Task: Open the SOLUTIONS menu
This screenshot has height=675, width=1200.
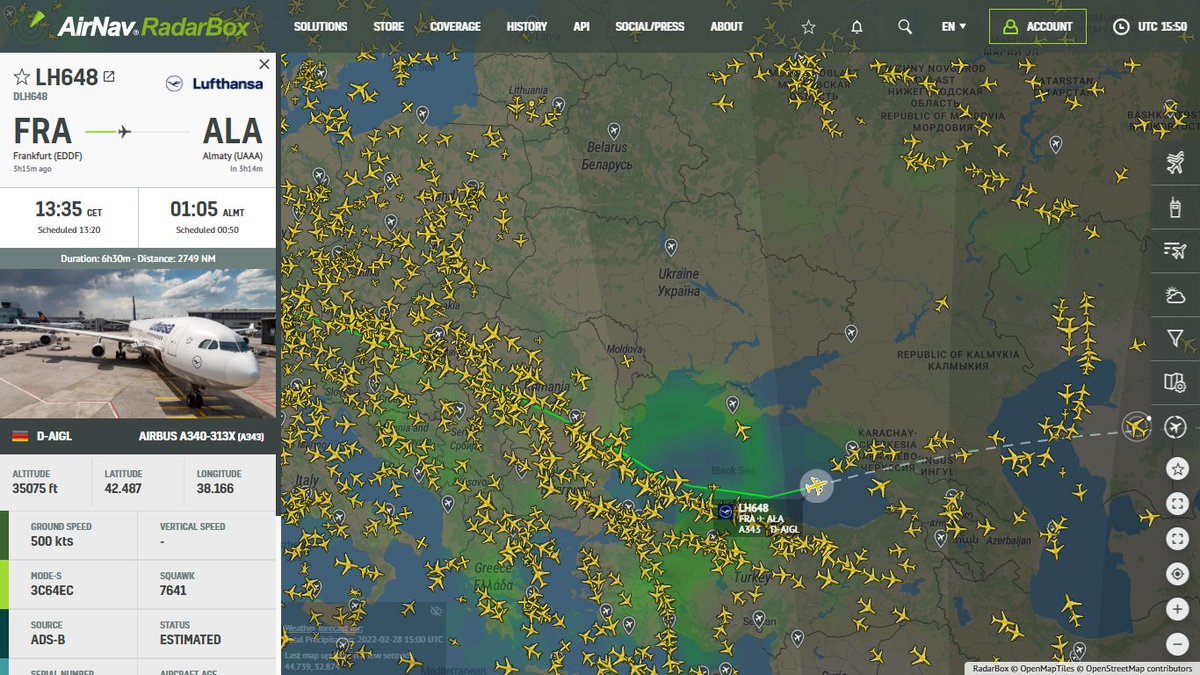Action: [321, 27]
